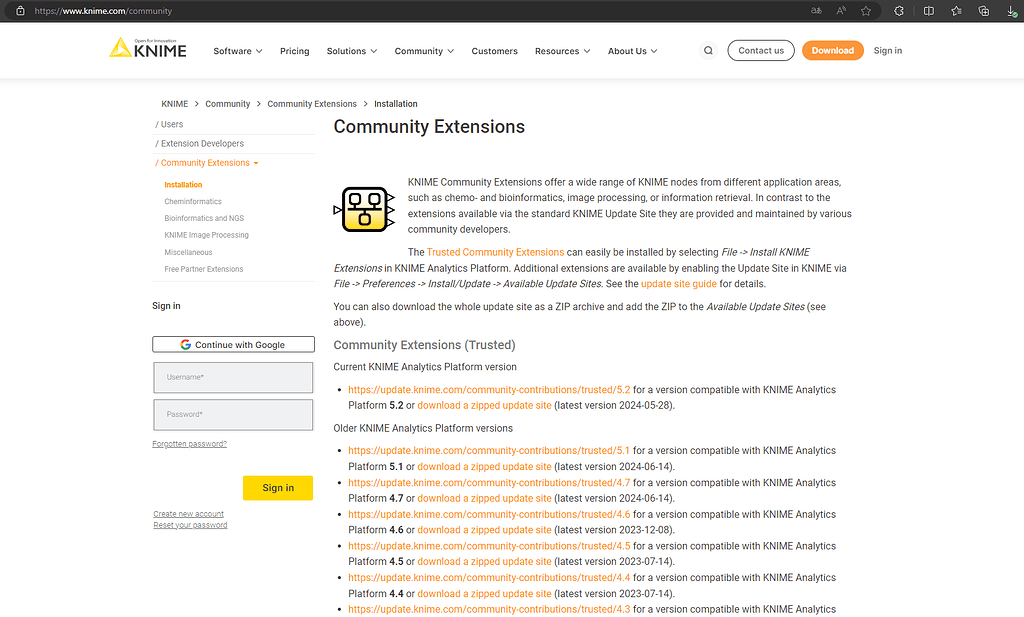Select Free Partner Extensions in sidebar
The image size is (1024, 617).
pos(204,269)
